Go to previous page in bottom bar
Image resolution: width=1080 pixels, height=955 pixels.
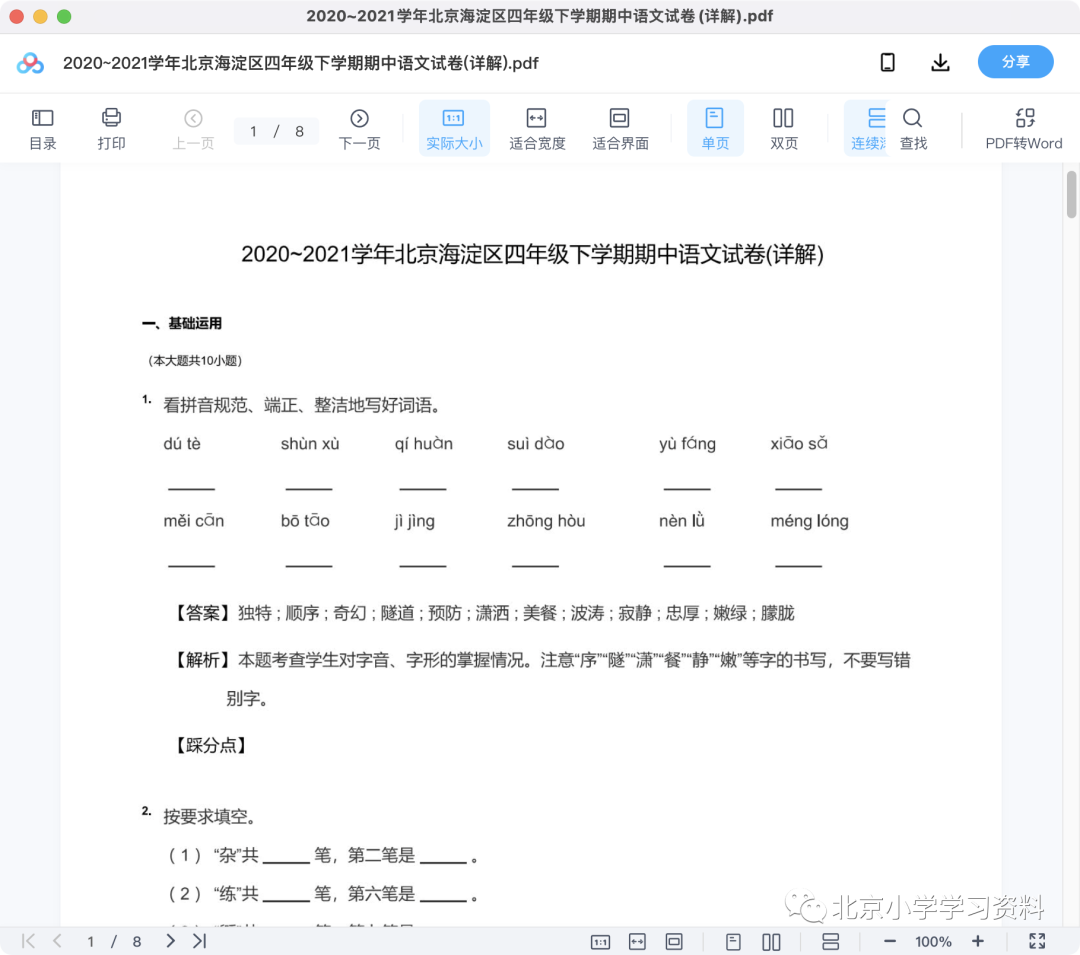coord(57,941)
